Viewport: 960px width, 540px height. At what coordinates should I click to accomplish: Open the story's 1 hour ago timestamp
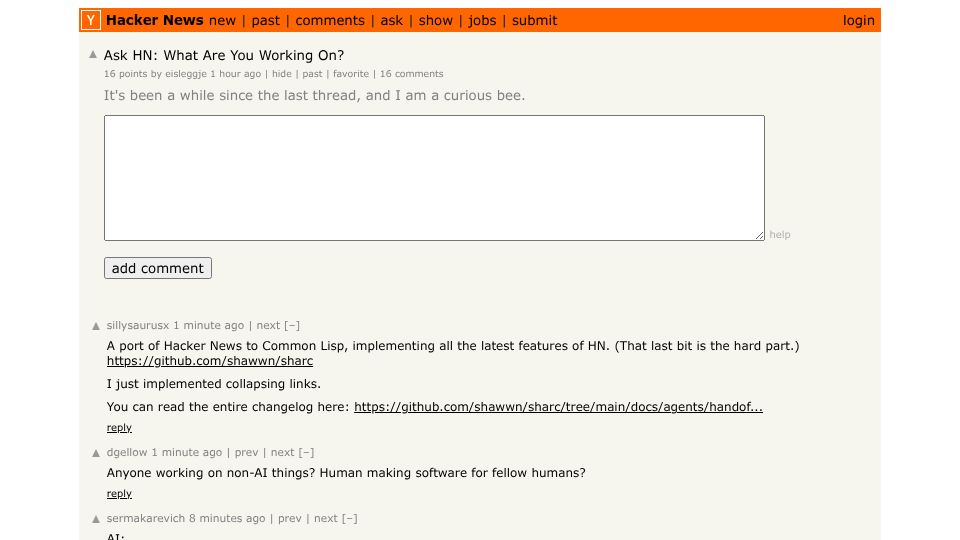pyautogui.click(x=236, y=73)
